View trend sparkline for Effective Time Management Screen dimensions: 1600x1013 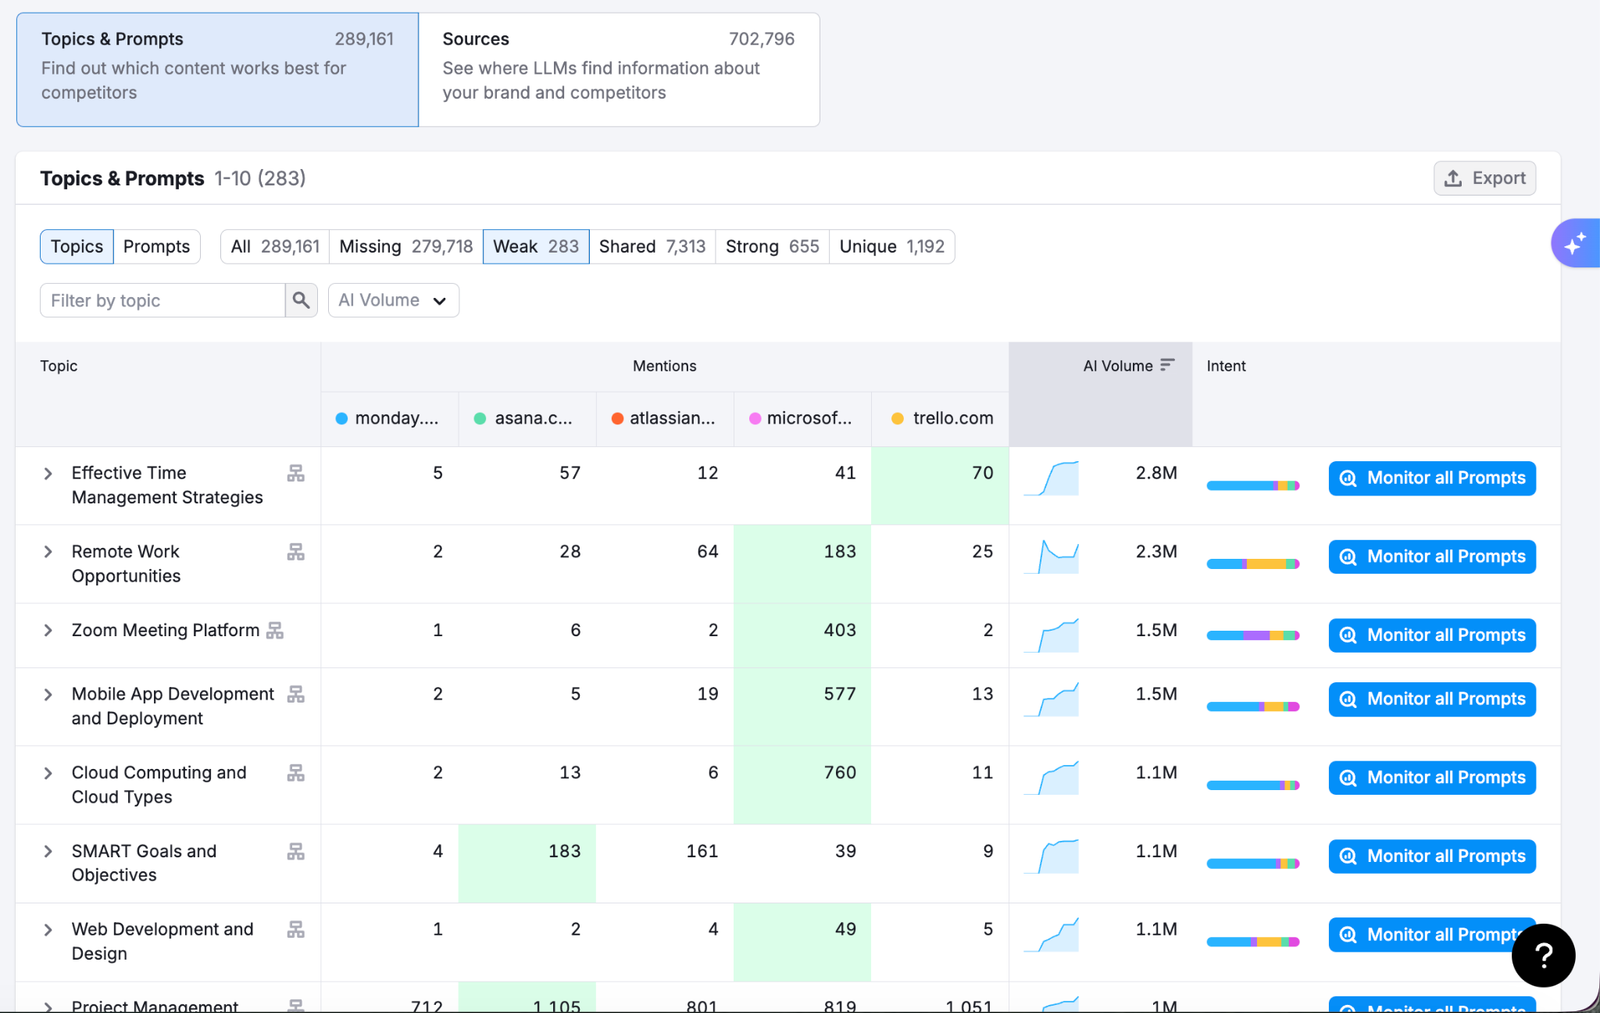pos(1052,478)
